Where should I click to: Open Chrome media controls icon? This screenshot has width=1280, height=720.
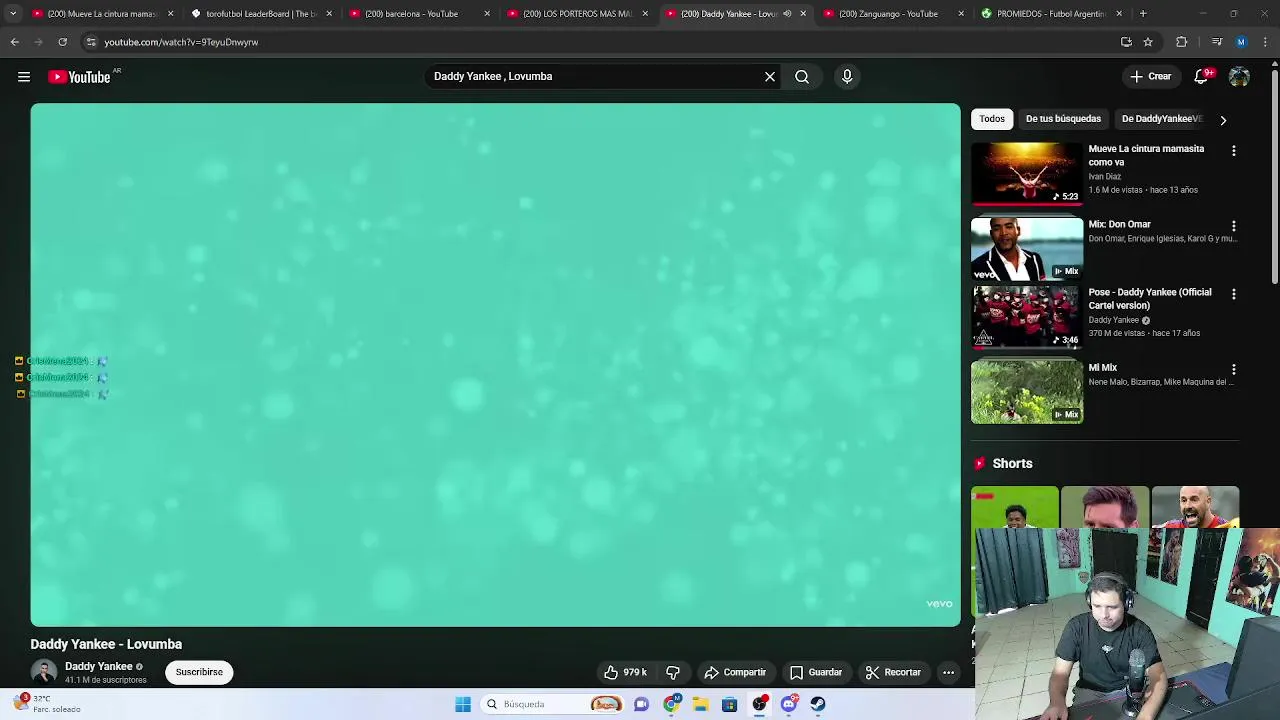(x=1216, y=42)
